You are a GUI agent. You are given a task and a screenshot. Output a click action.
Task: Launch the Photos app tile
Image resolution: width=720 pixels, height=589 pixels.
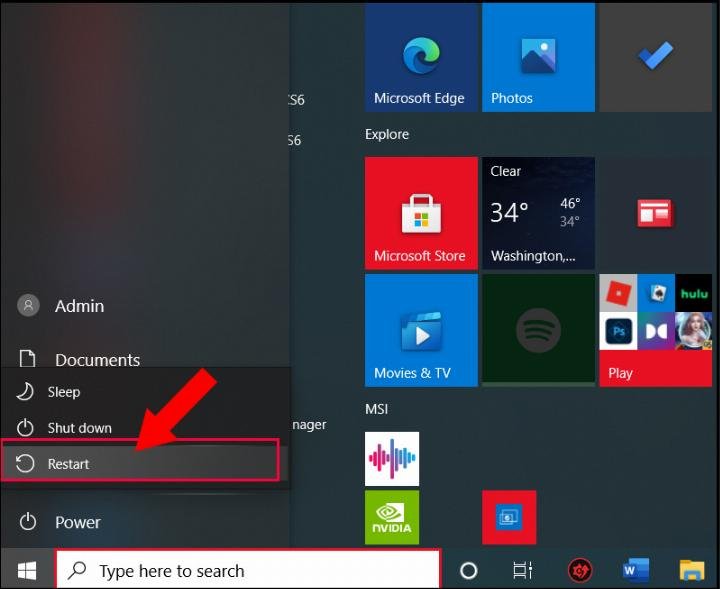pyautogui.click(x=537, y=57)
